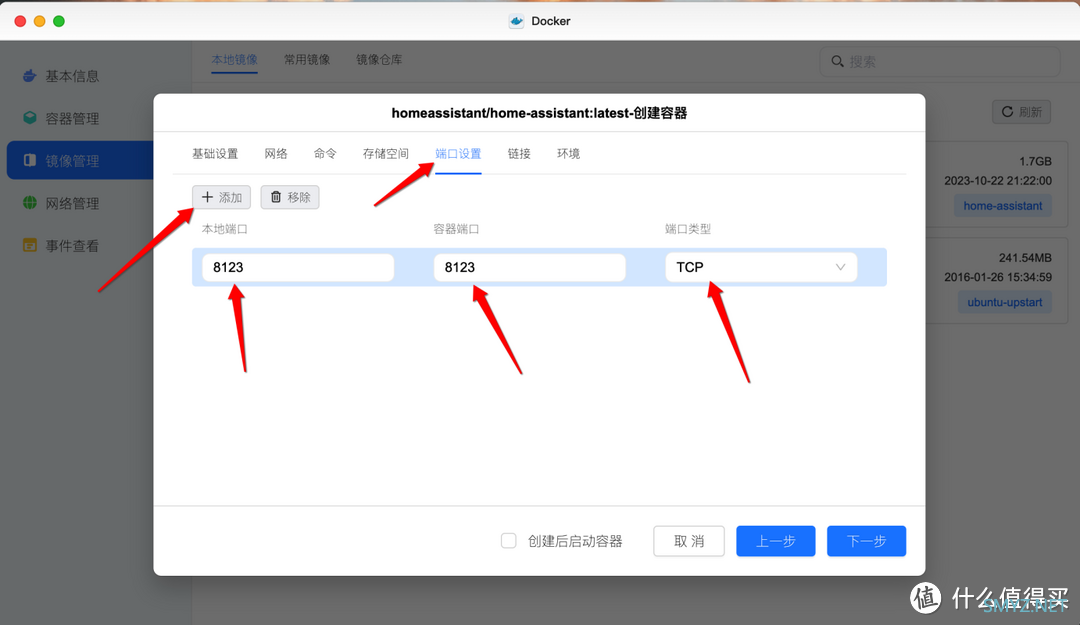Viewport: 1080px width, 625px height.
Task: Click the dialog title homeassistant/home-assistant:latest-创建容器
Action: (539, 113)
